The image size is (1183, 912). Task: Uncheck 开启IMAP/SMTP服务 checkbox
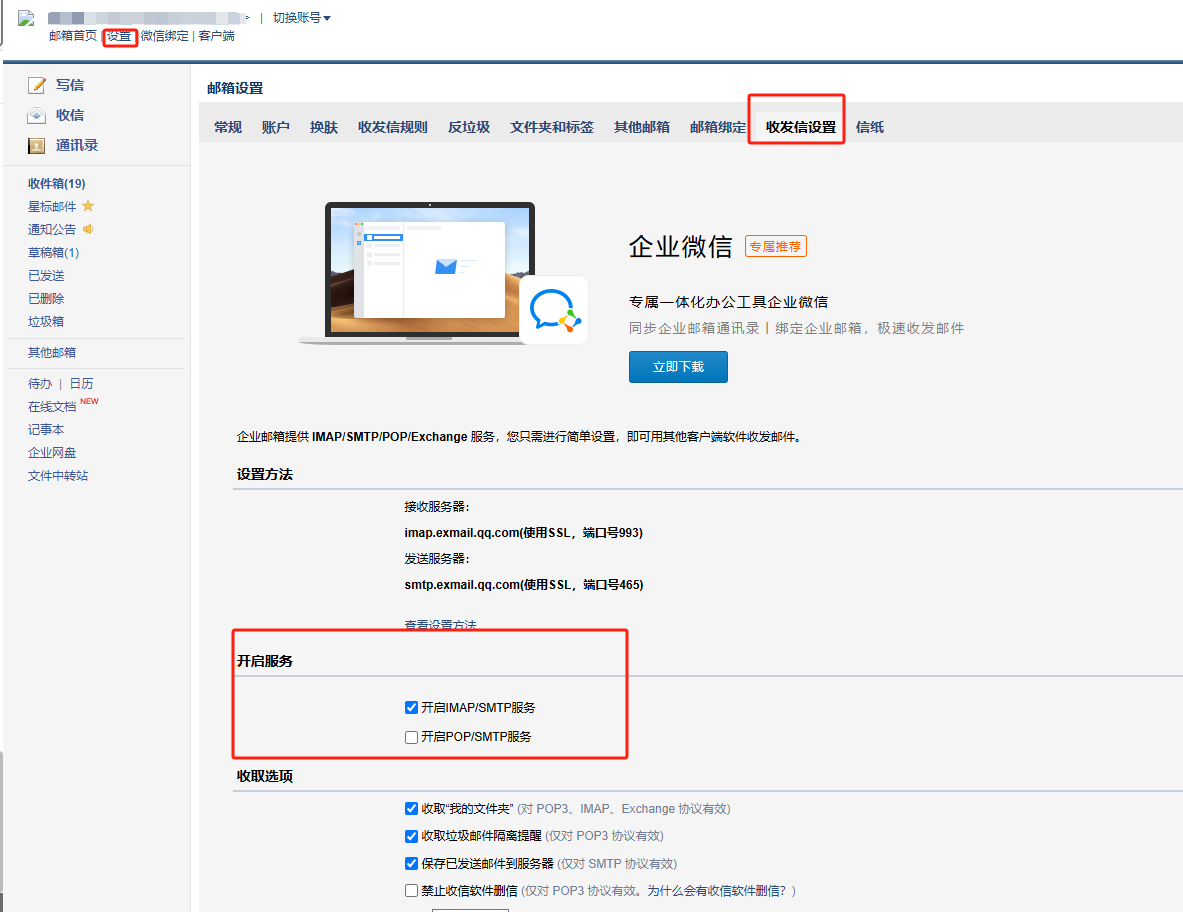(x=411, y=708)
